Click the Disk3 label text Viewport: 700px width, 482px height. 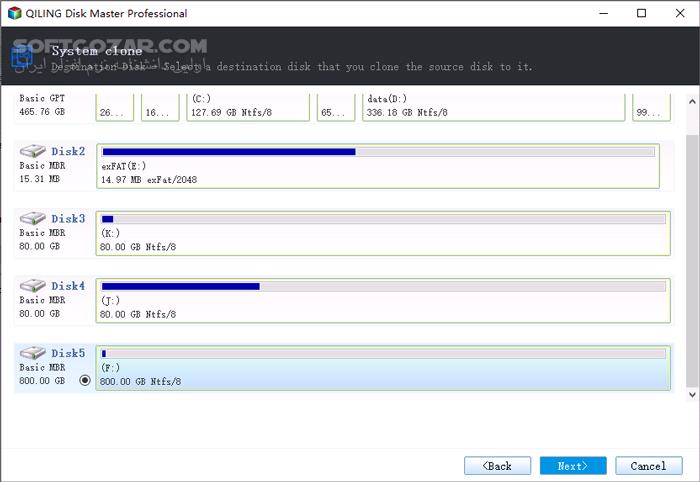[x=68, y=219]
